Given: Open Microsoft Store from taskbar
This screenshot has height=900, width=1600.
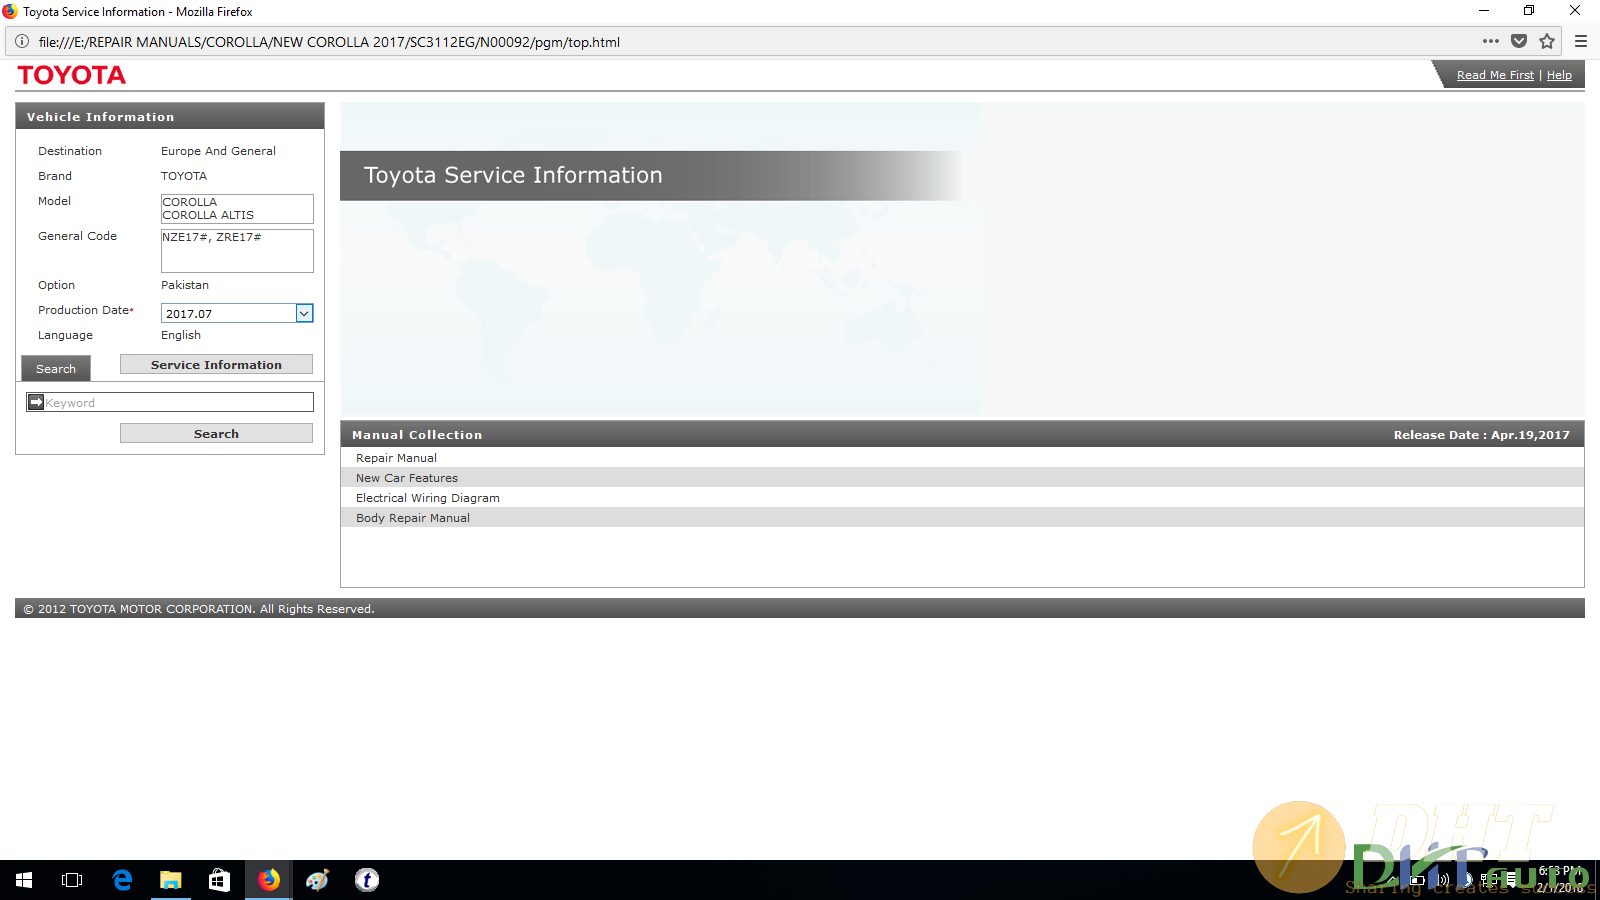Looking at the screenshot, I should click(x=219, y=880).
